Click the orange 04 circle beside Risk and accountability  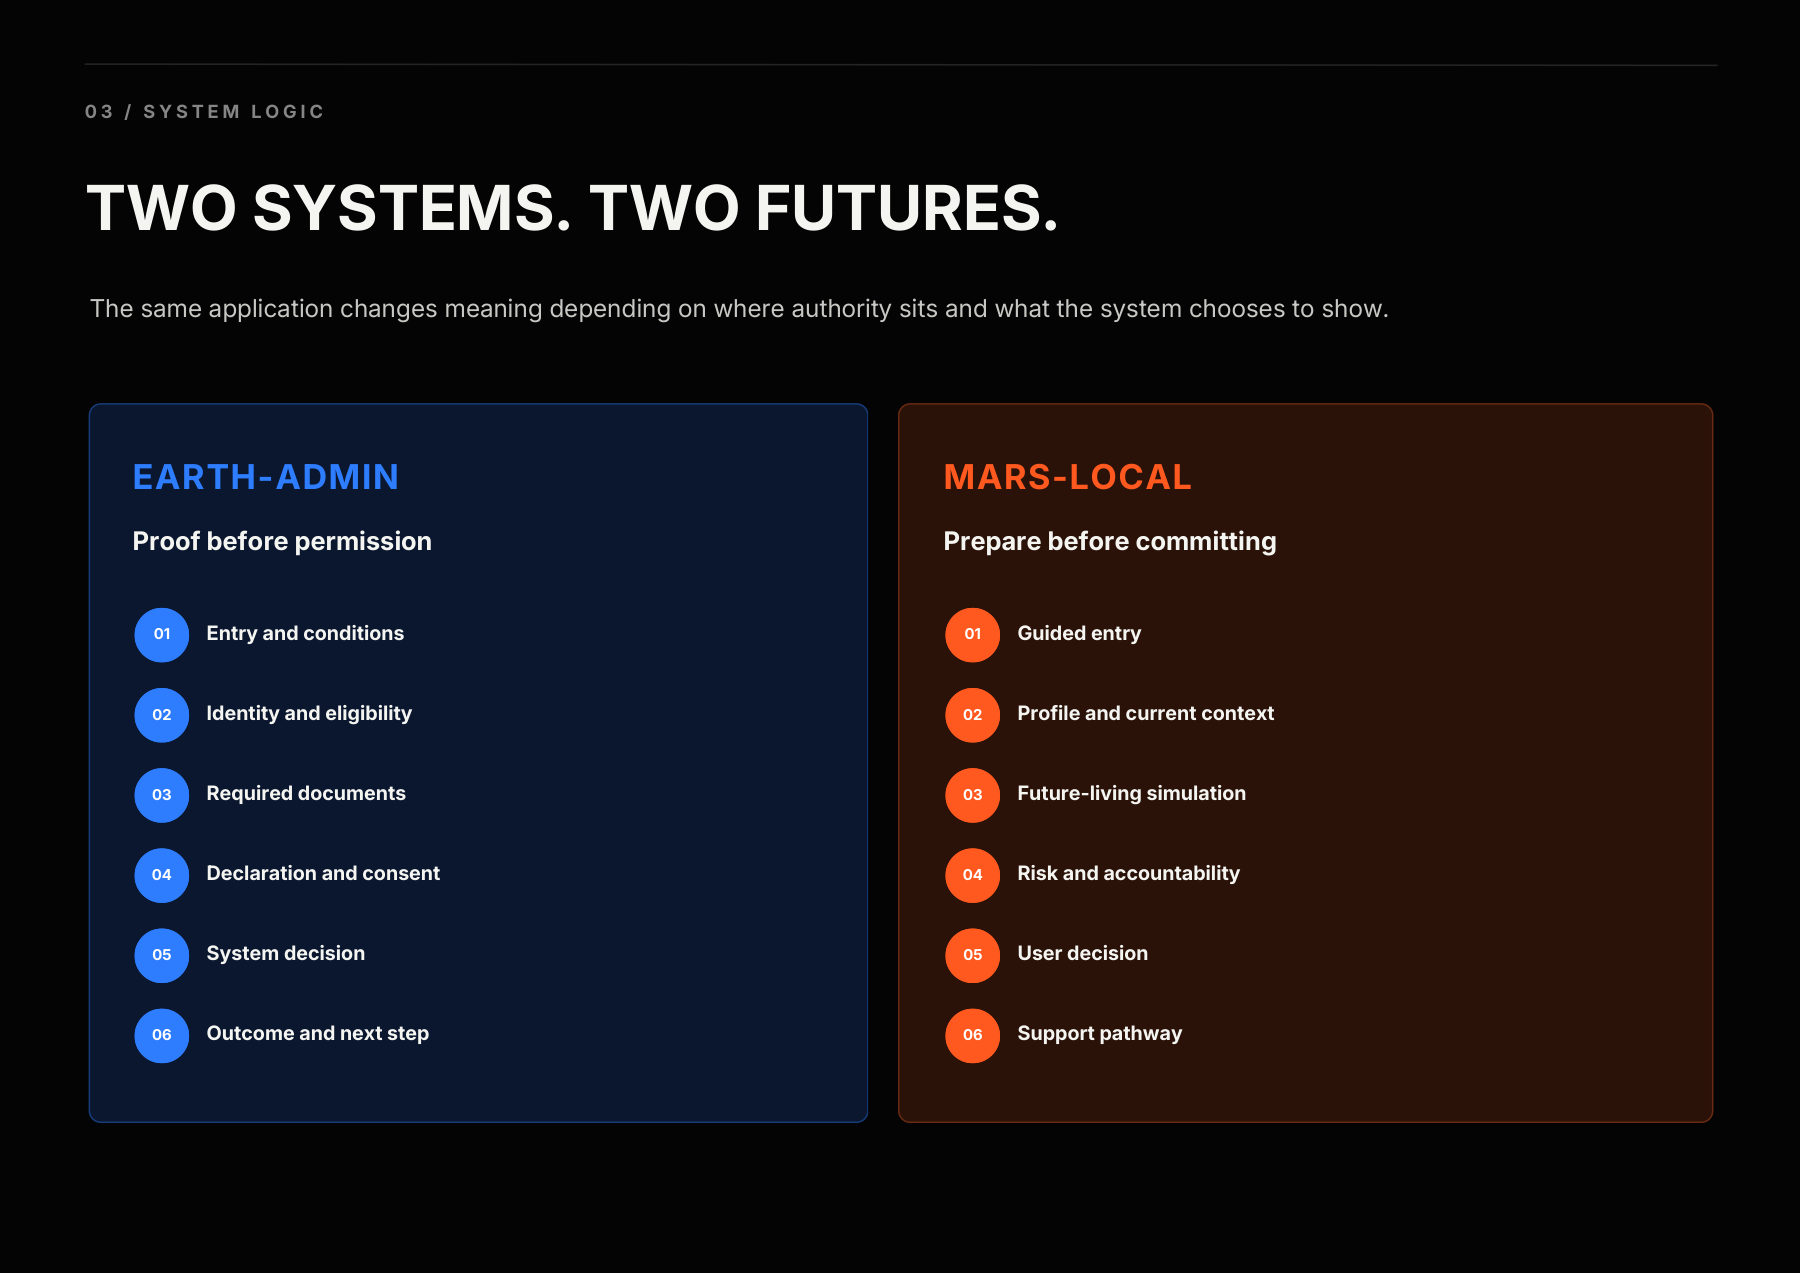973,874
